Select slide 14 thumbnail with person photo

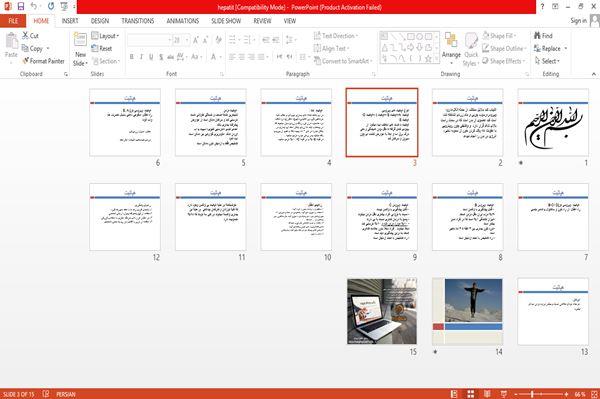coord(467,311)
